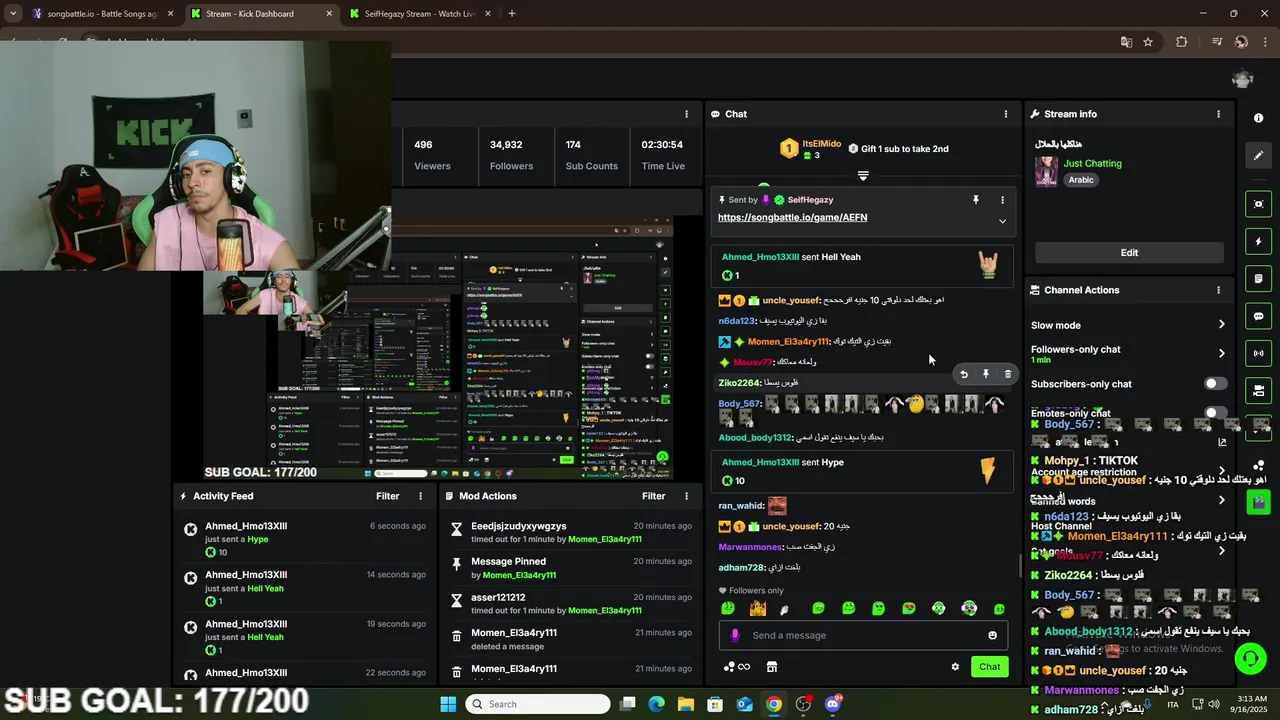Open chat settings gear icon
The image size is (1280, 720).
[955, 667]
